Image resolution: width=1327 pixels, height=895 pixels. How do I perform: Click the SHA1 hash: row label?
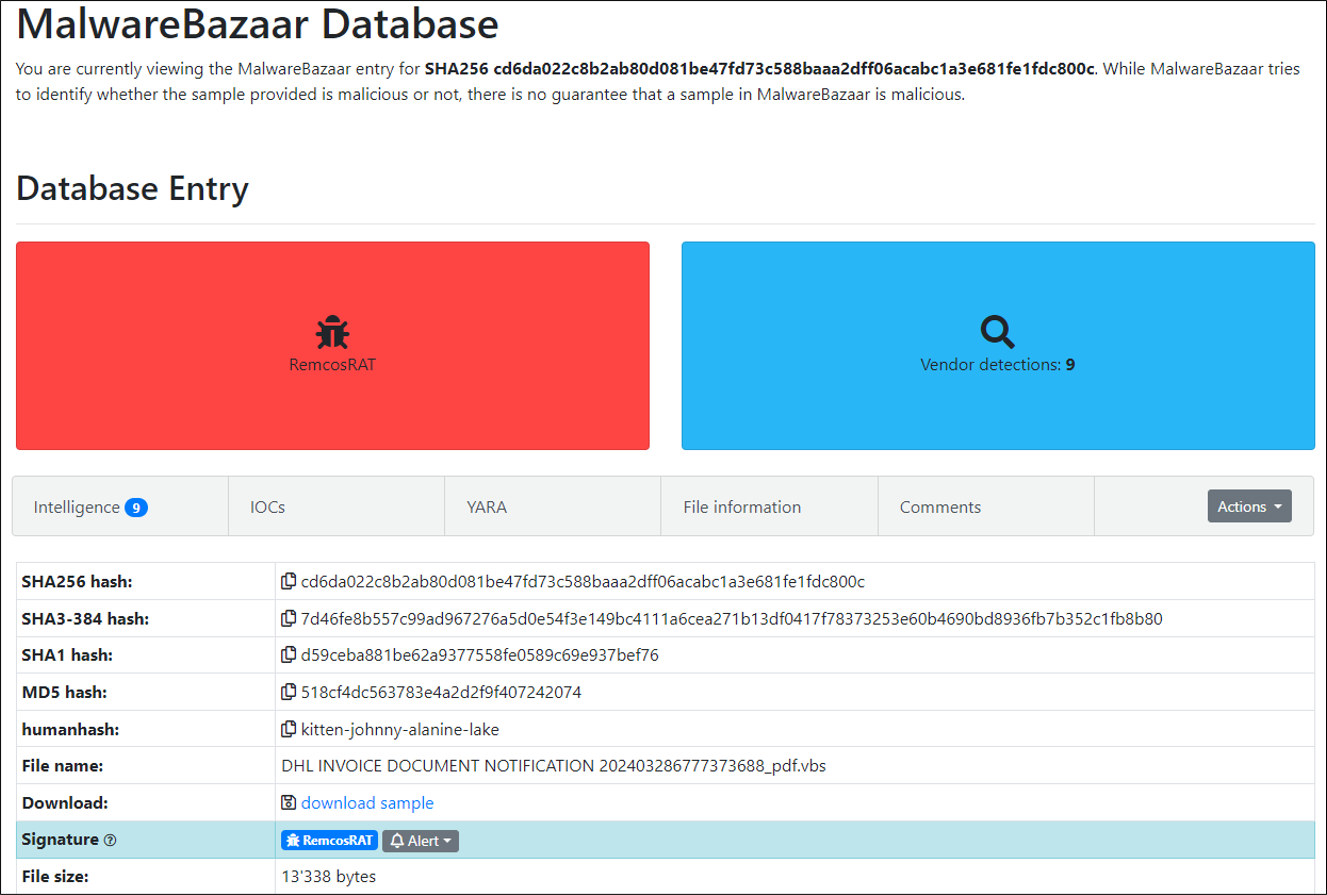(67, 655)
